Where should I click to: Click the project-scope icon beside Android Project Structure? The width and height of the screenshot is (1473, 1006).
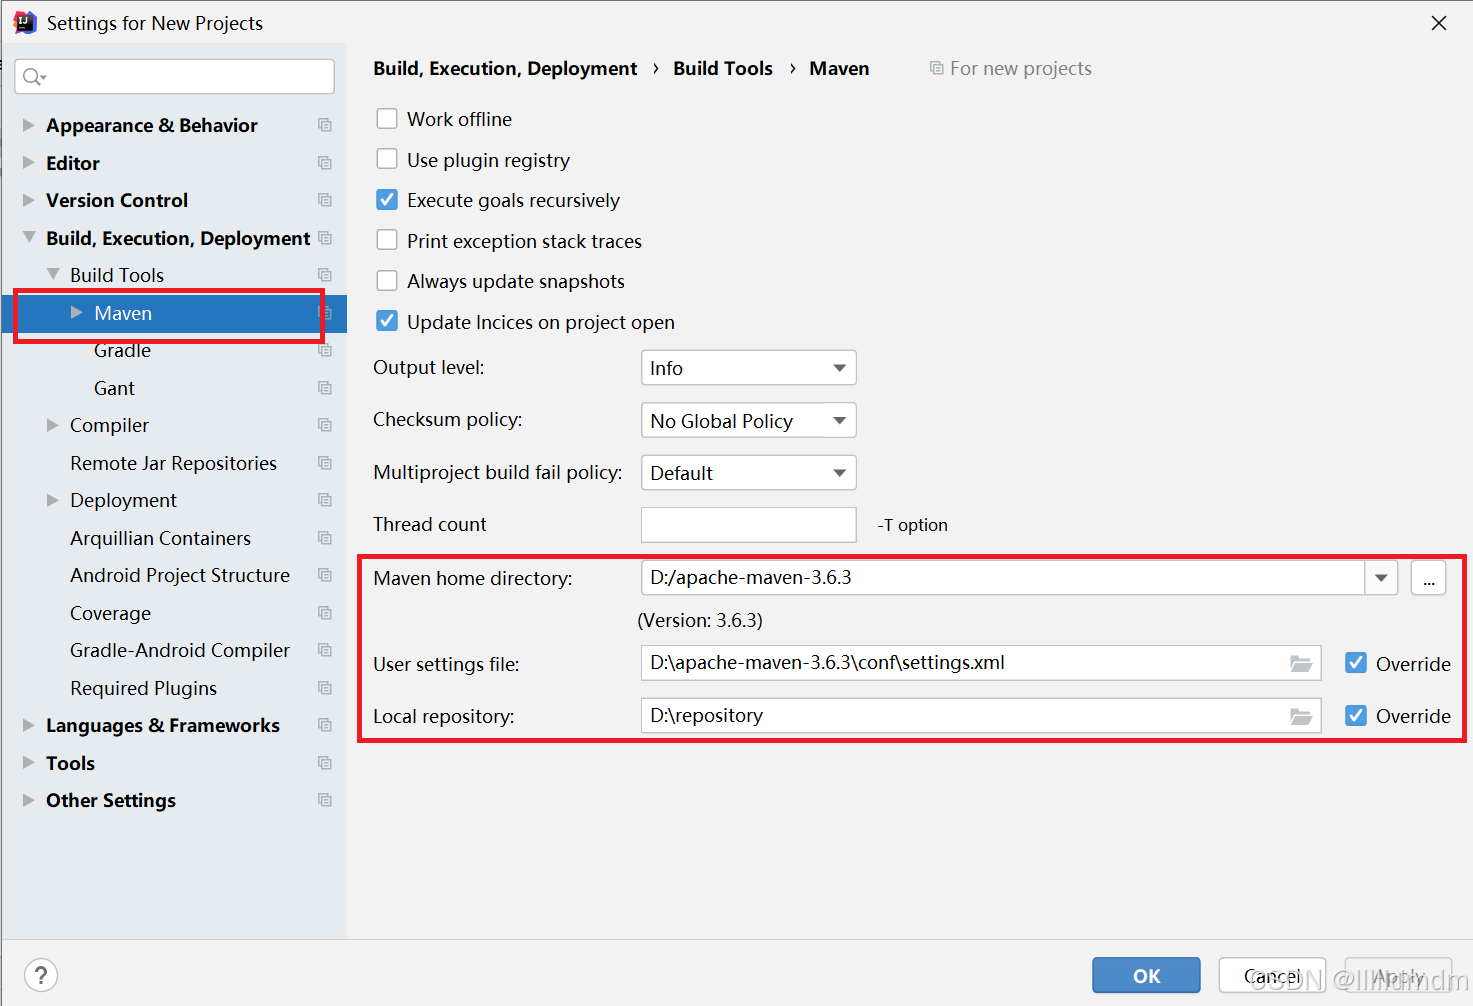pos(325,575)
